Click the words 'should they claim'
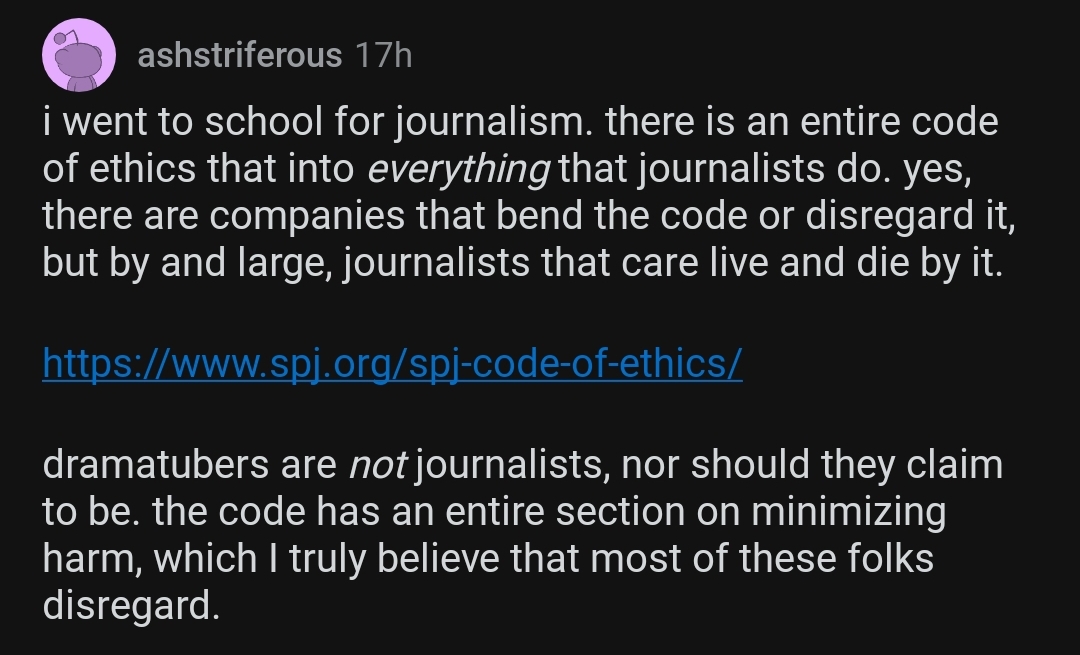Image resolution: width=1080 pixels, height=655 pixels. pos(847,464)
